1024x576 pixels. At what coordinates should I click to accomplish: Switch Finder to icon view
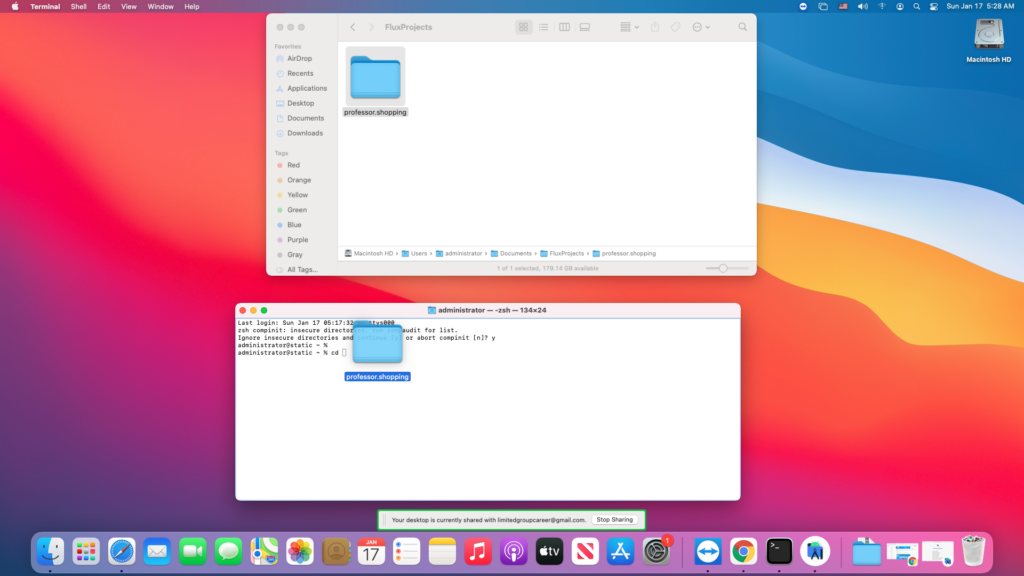coord(523,27)
